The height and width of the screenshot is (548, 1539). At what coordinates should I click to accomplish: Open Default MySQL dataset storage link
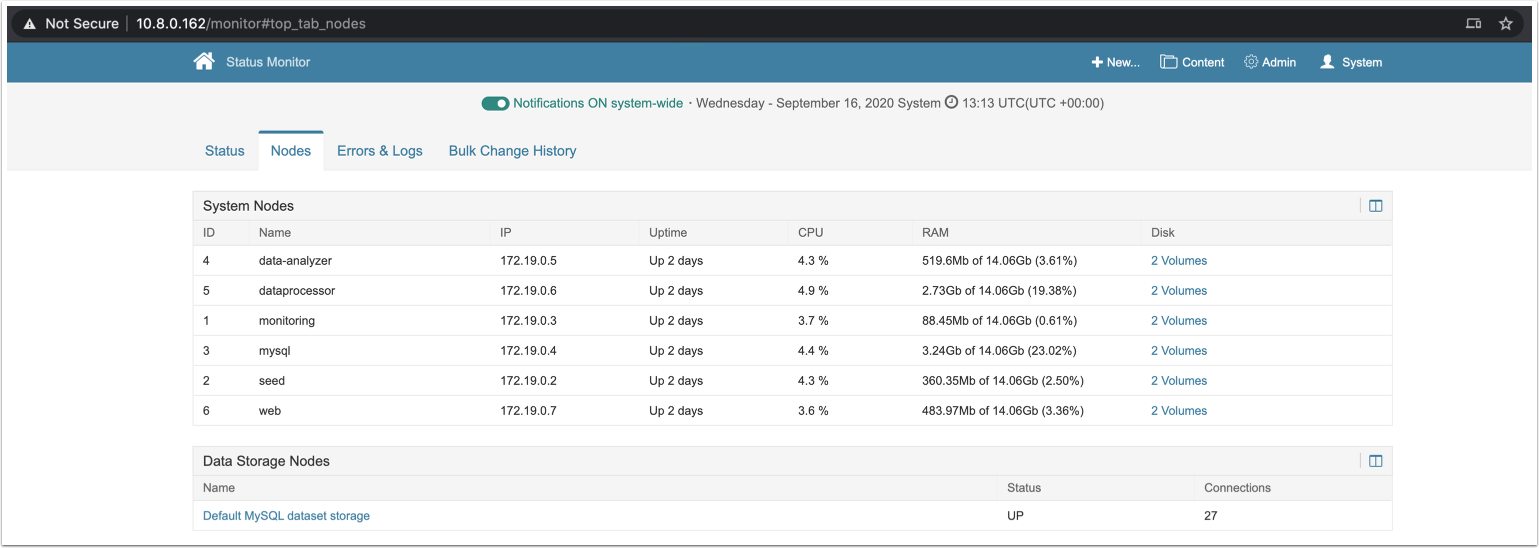tap(286, 516)
